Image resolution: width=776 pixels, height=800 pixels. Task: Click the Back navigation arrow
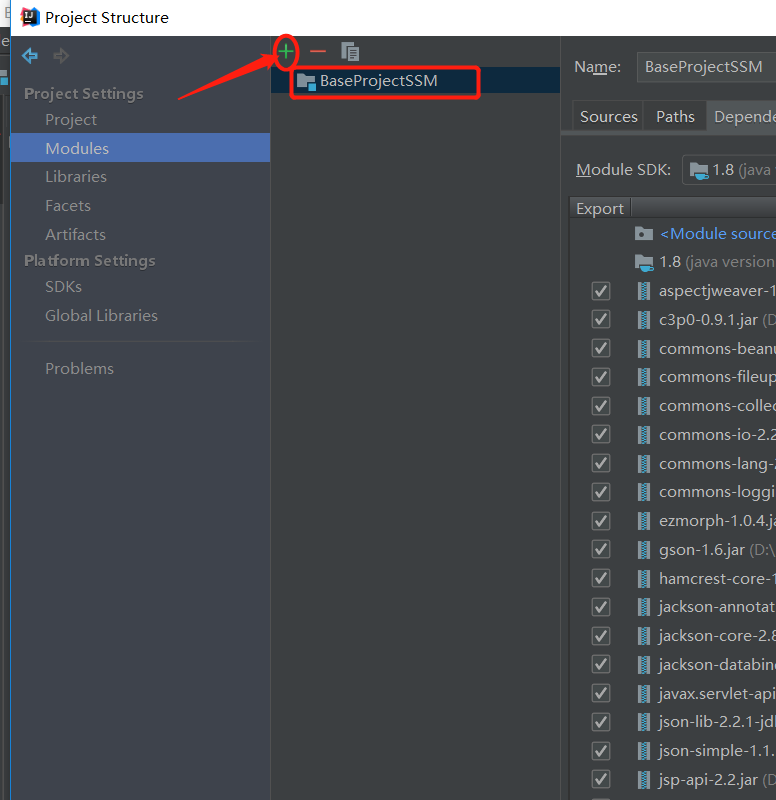point(30,56)
